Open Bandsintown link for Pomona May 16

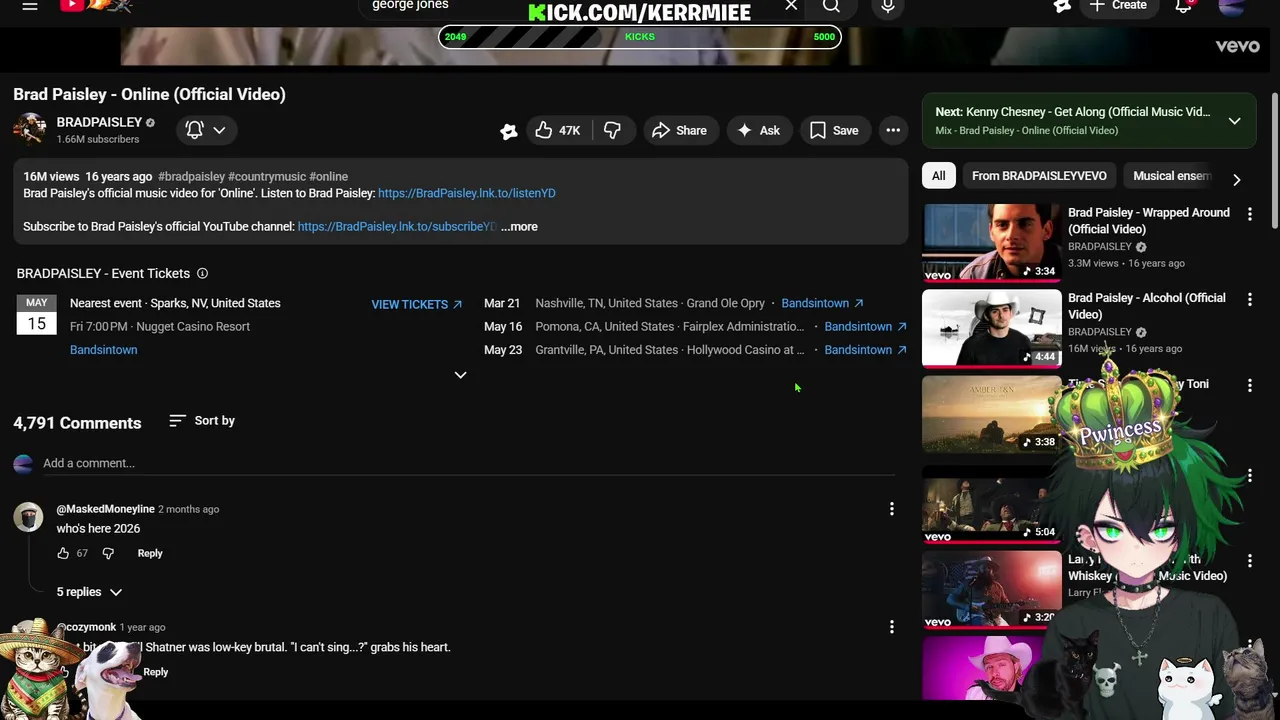tap(865, 327)
